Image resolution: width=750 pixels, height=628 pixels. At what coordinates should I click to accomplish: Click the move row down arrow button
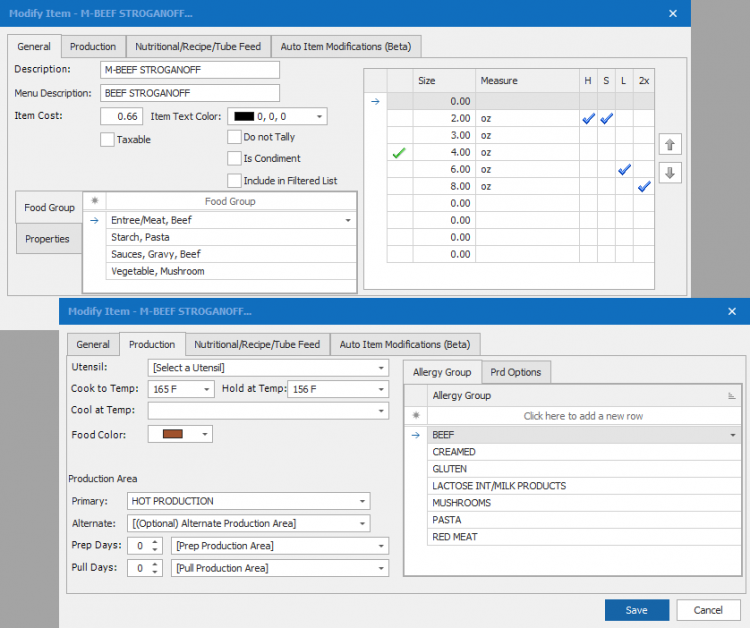[x=670, y=172]
